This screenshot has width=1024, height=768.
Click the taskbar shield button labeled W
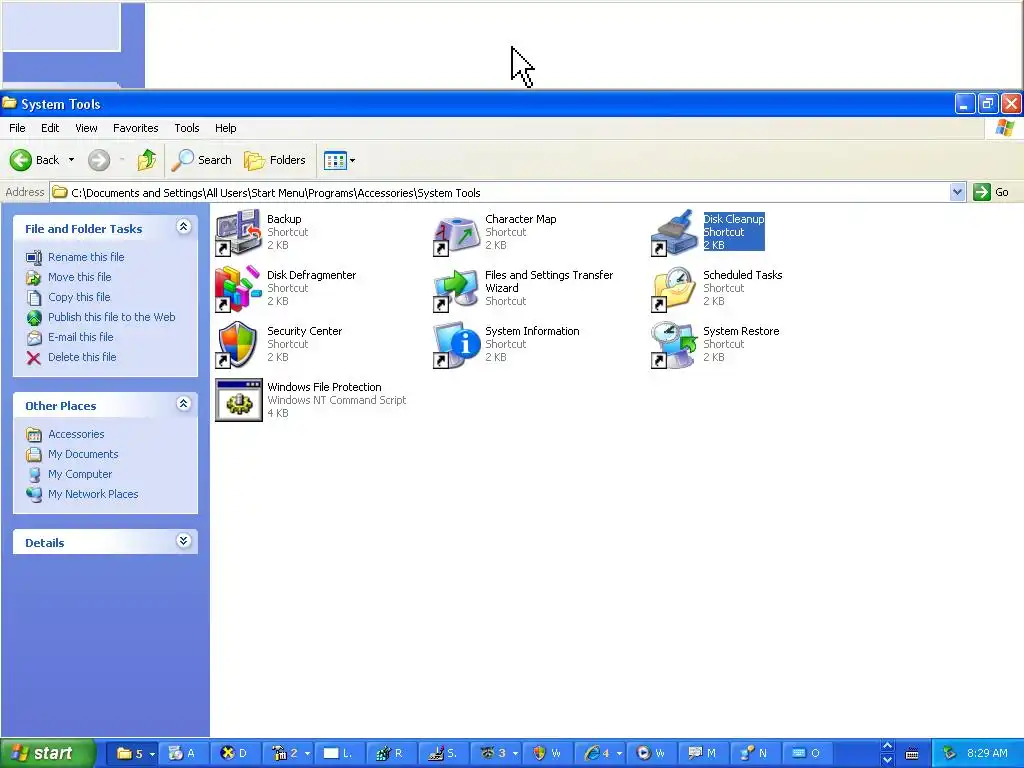(x=547, y=754)
